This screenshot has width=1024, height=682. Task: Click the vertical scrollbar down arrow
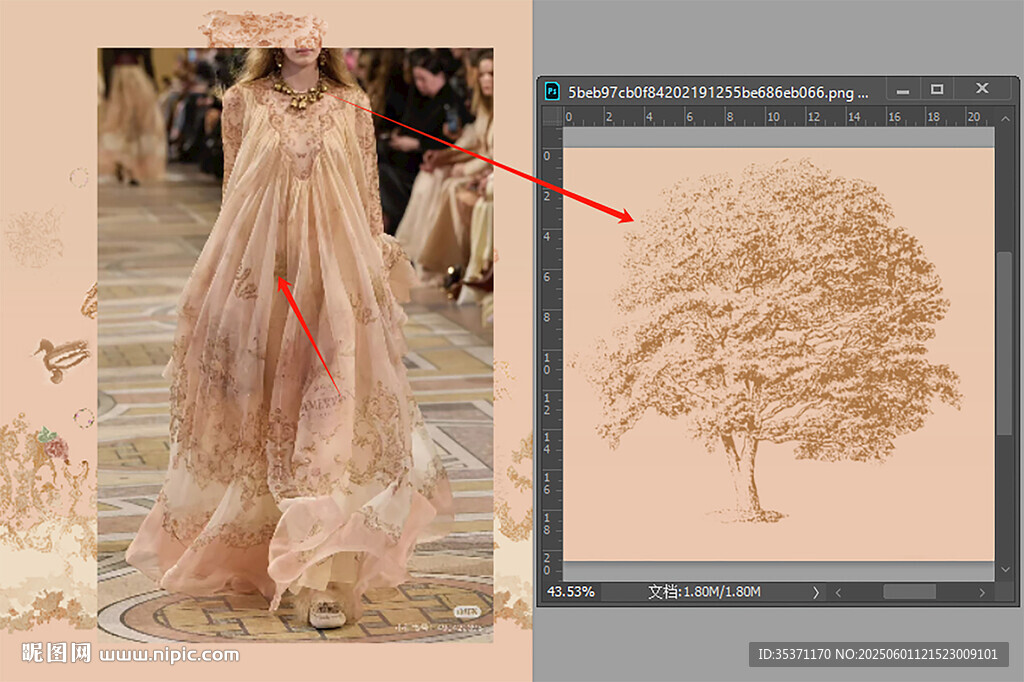(x=1005, y=569)
